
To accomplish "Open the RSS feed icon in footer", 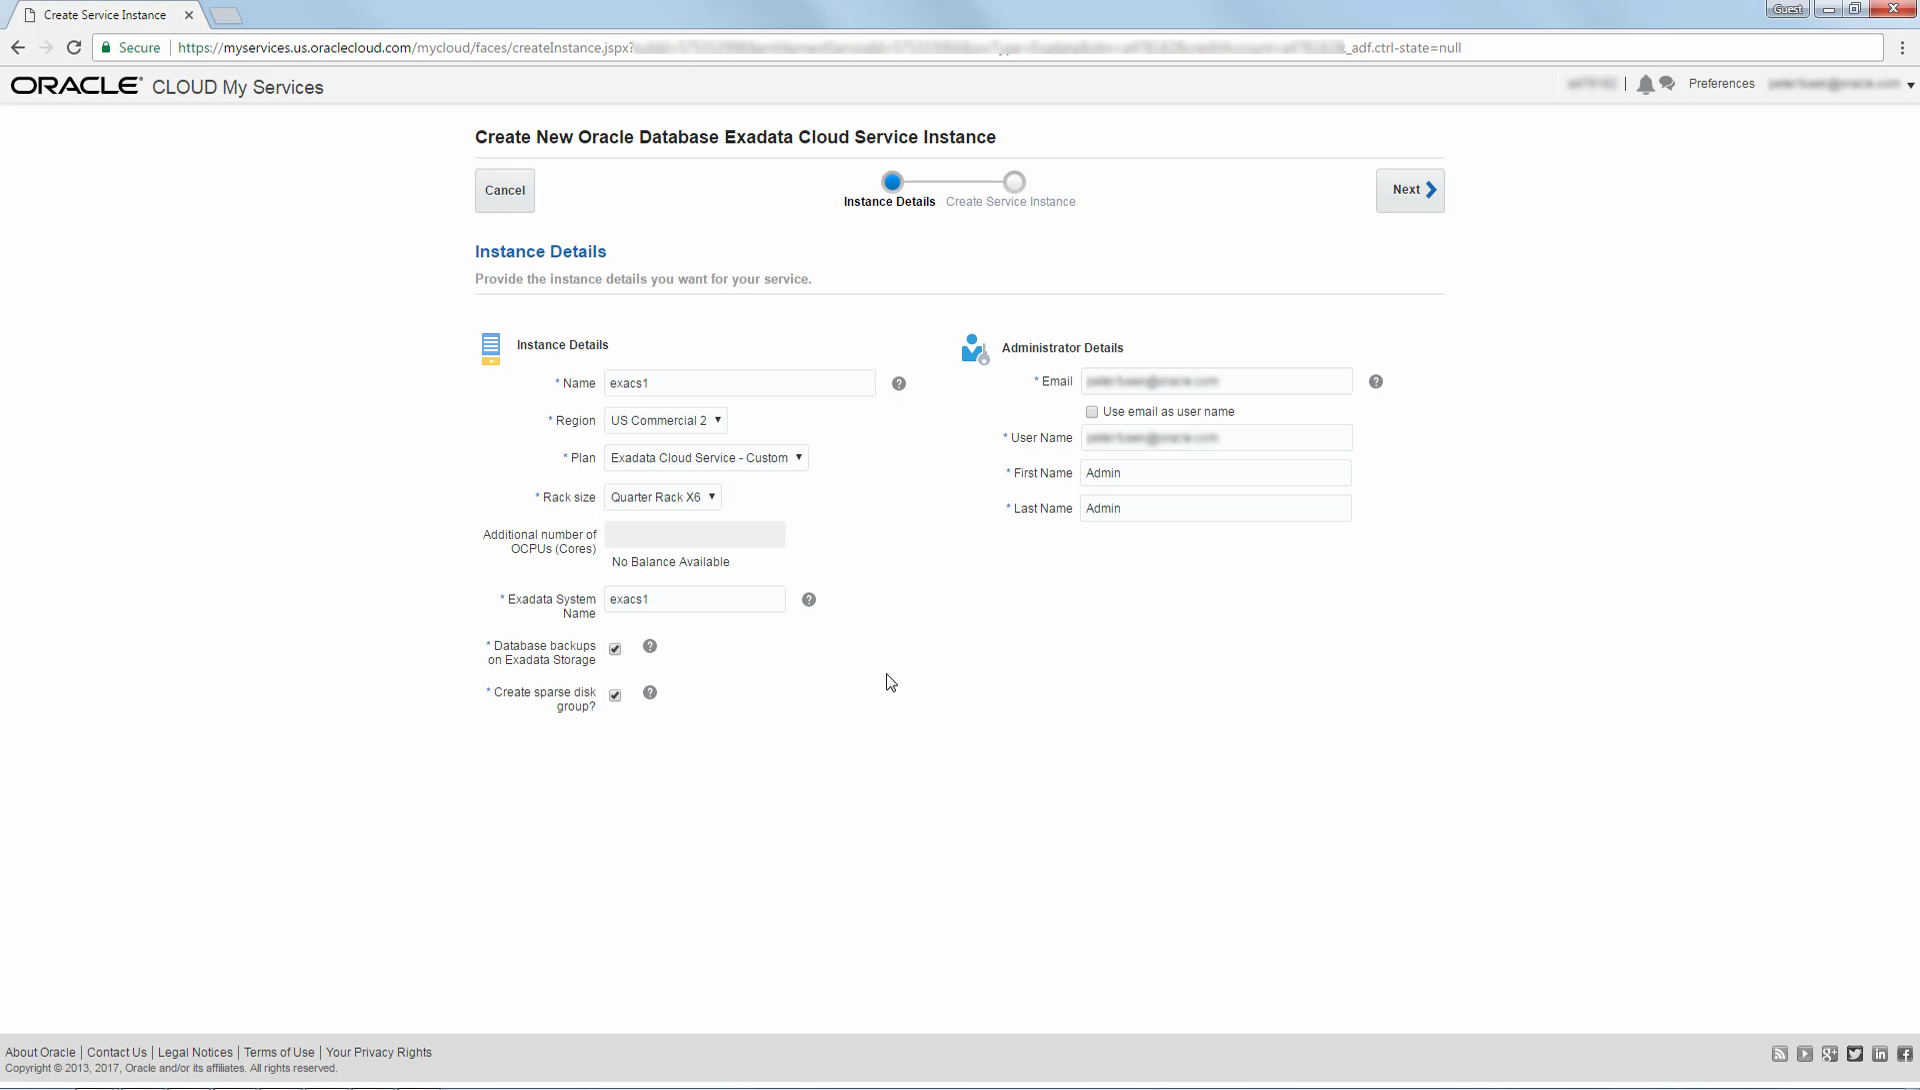I will (x=1780, y=1054).
